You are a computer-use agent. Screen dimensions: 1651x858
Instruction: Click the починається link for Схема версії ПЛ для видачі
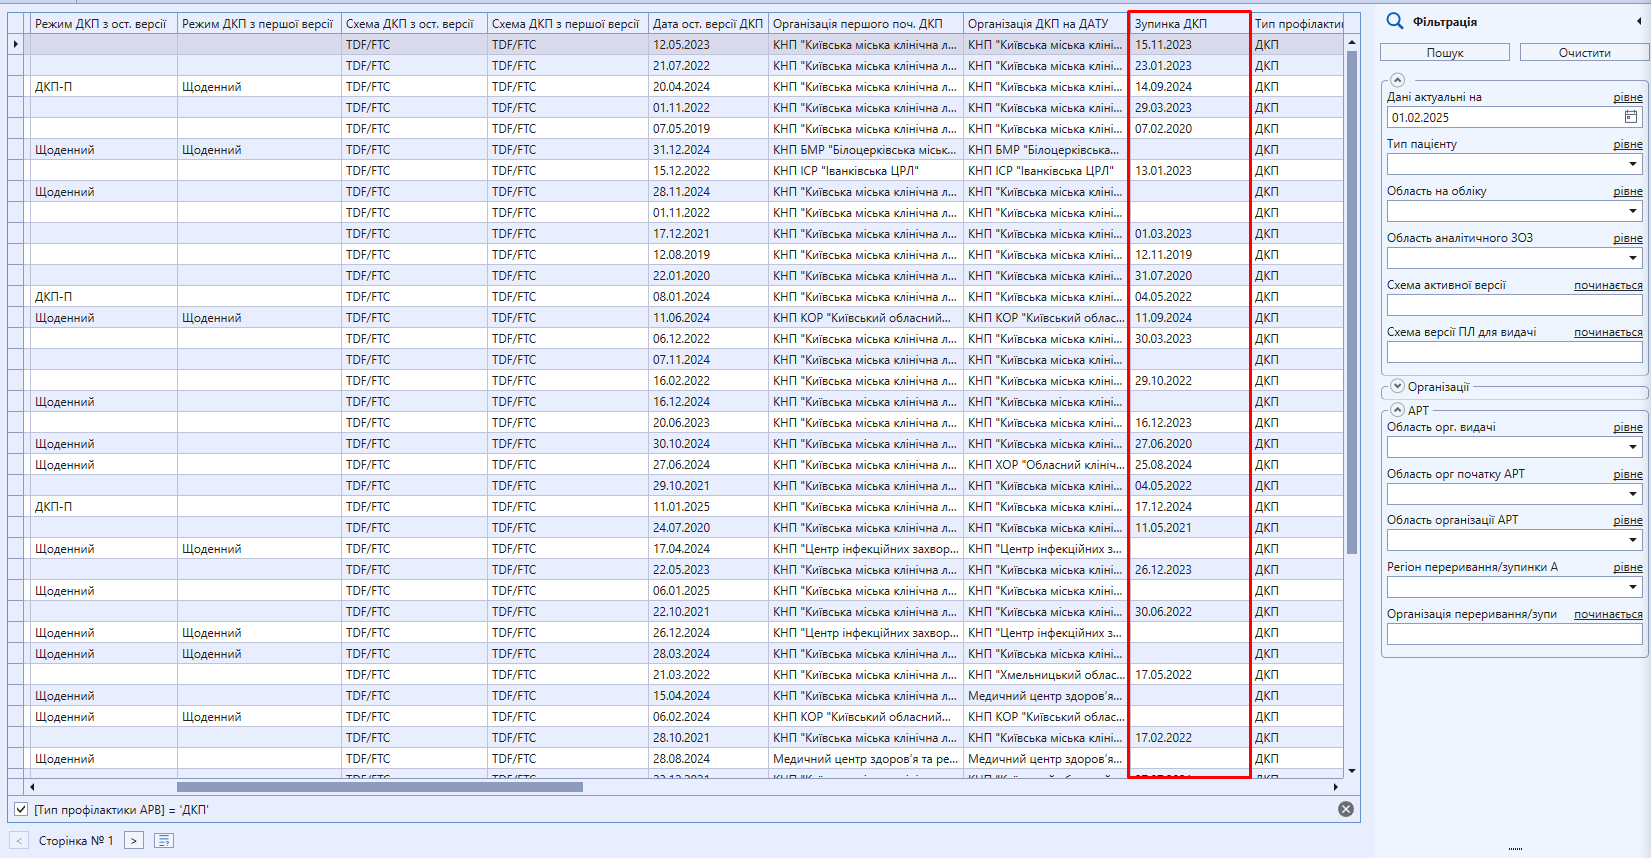[x=1608, y=332]
